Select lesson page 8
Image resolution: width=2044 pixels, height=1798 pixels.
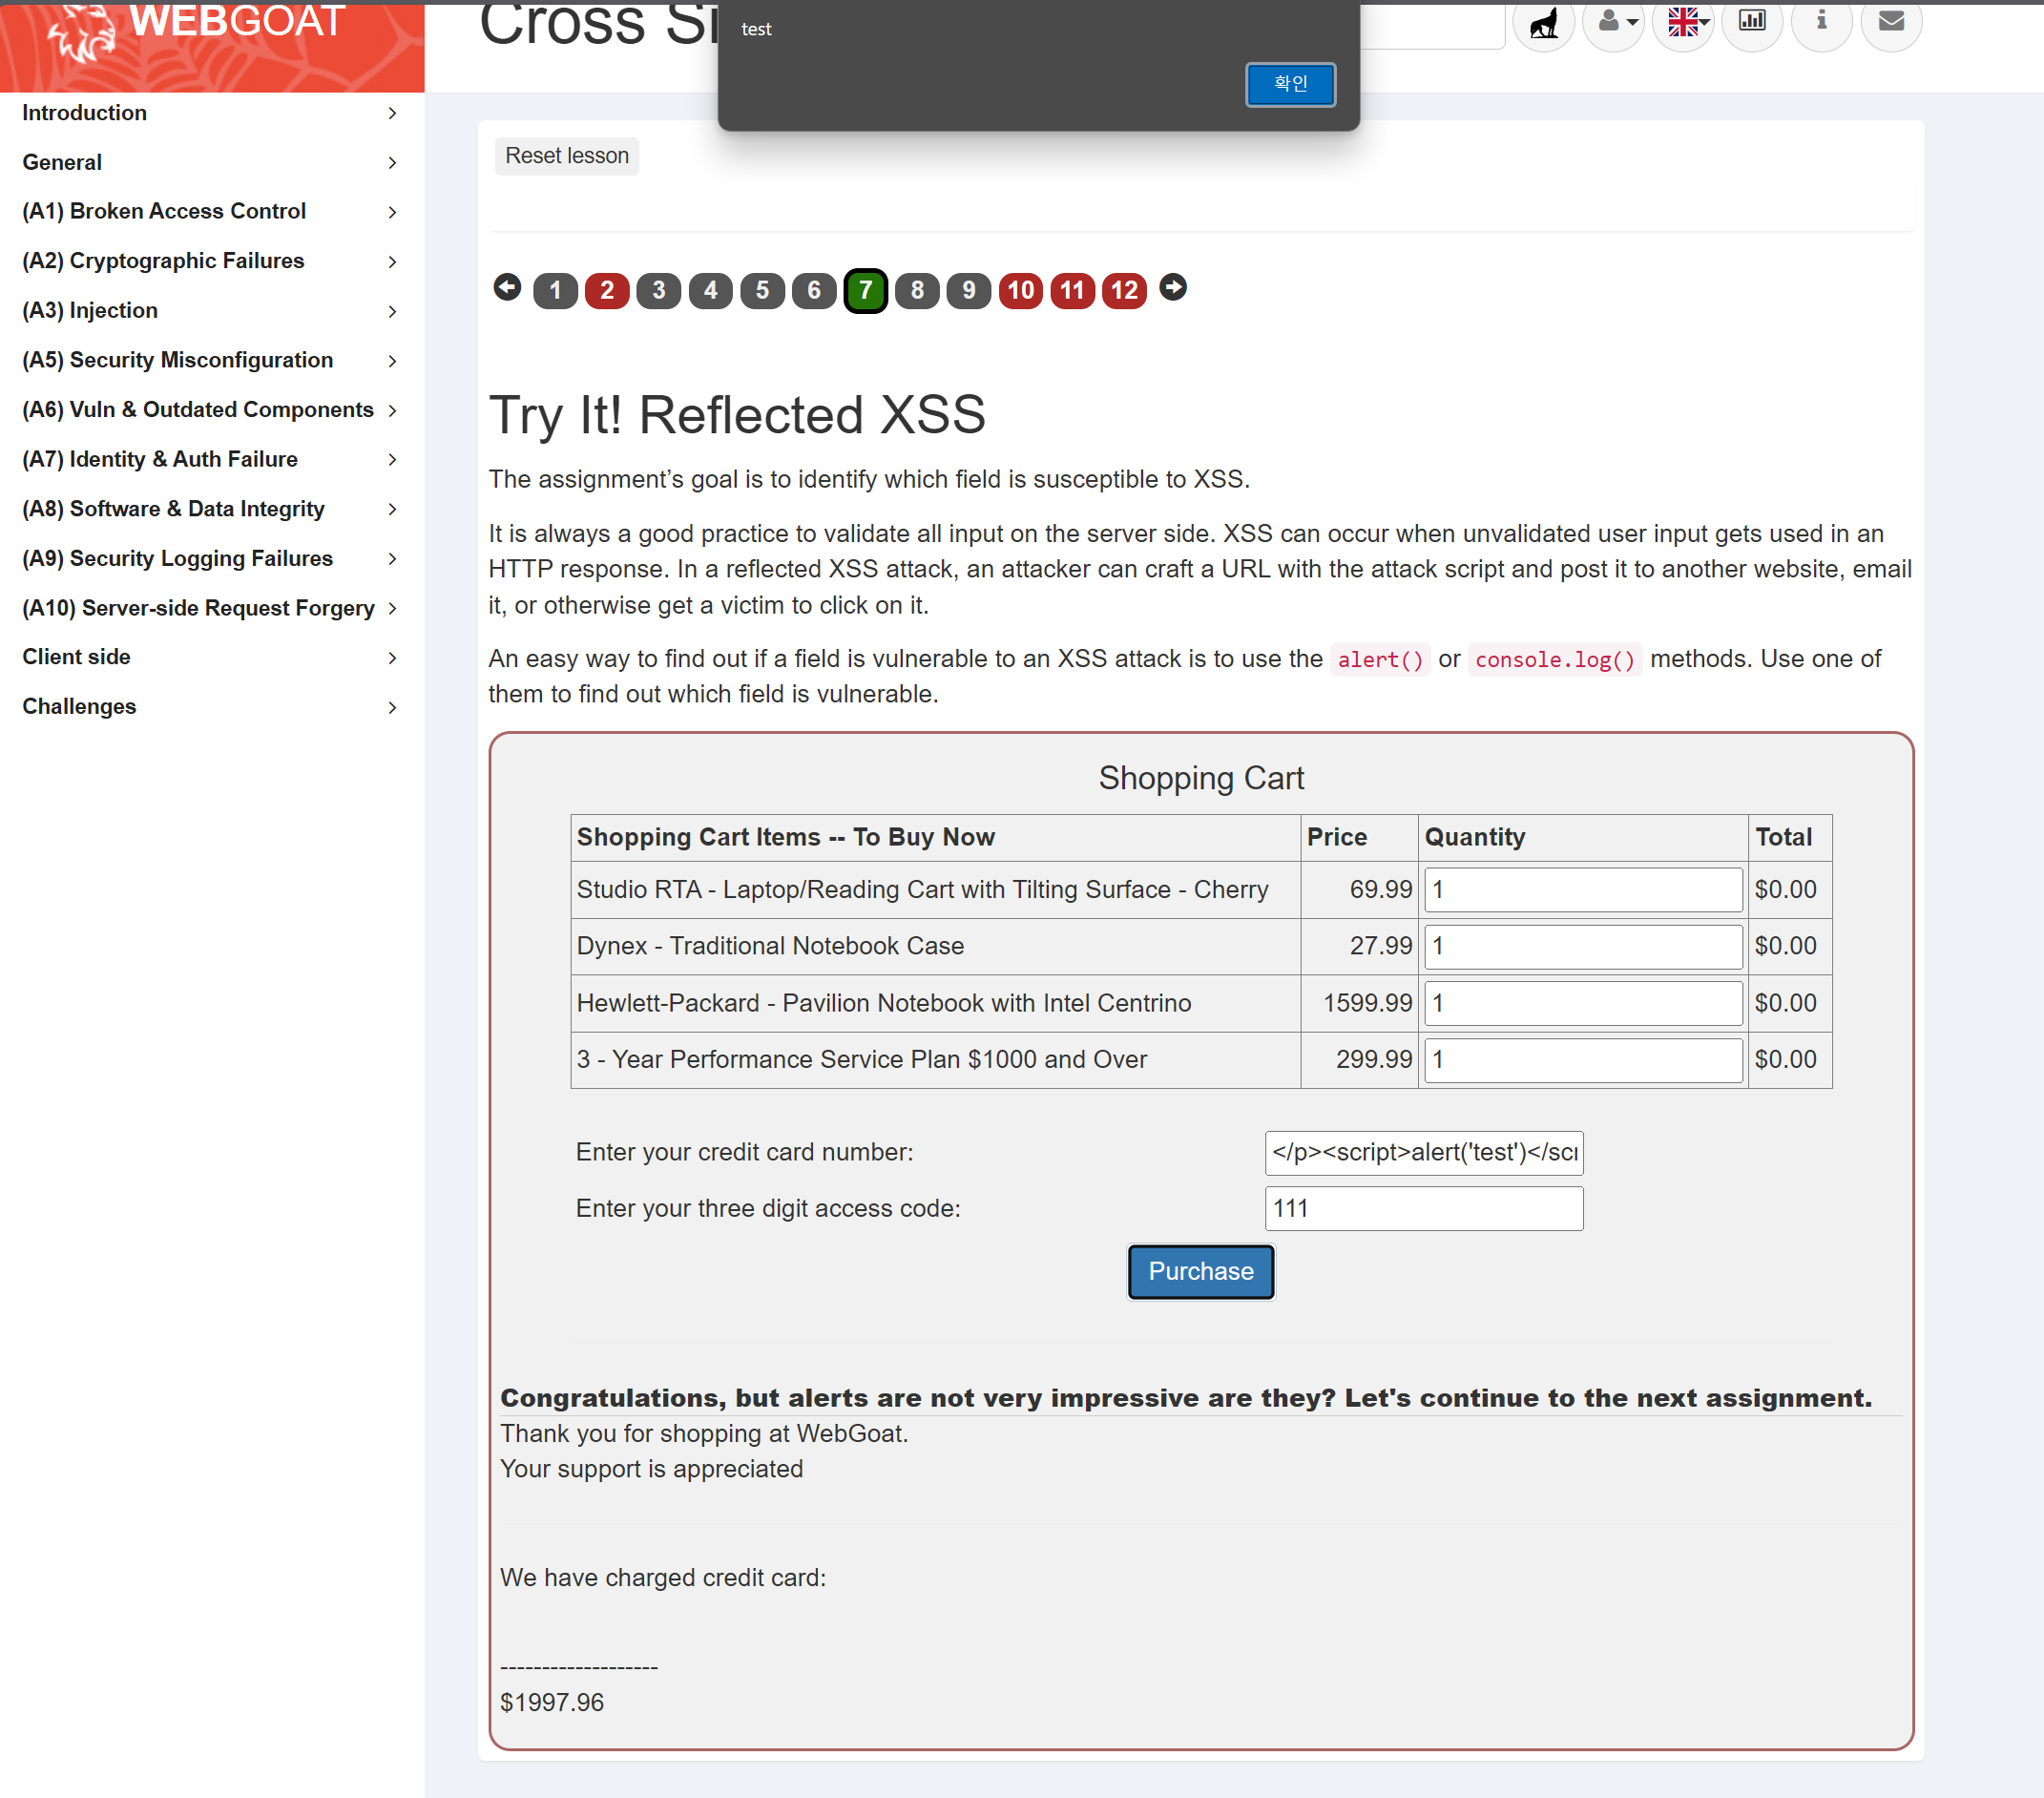tap(916, 291)
